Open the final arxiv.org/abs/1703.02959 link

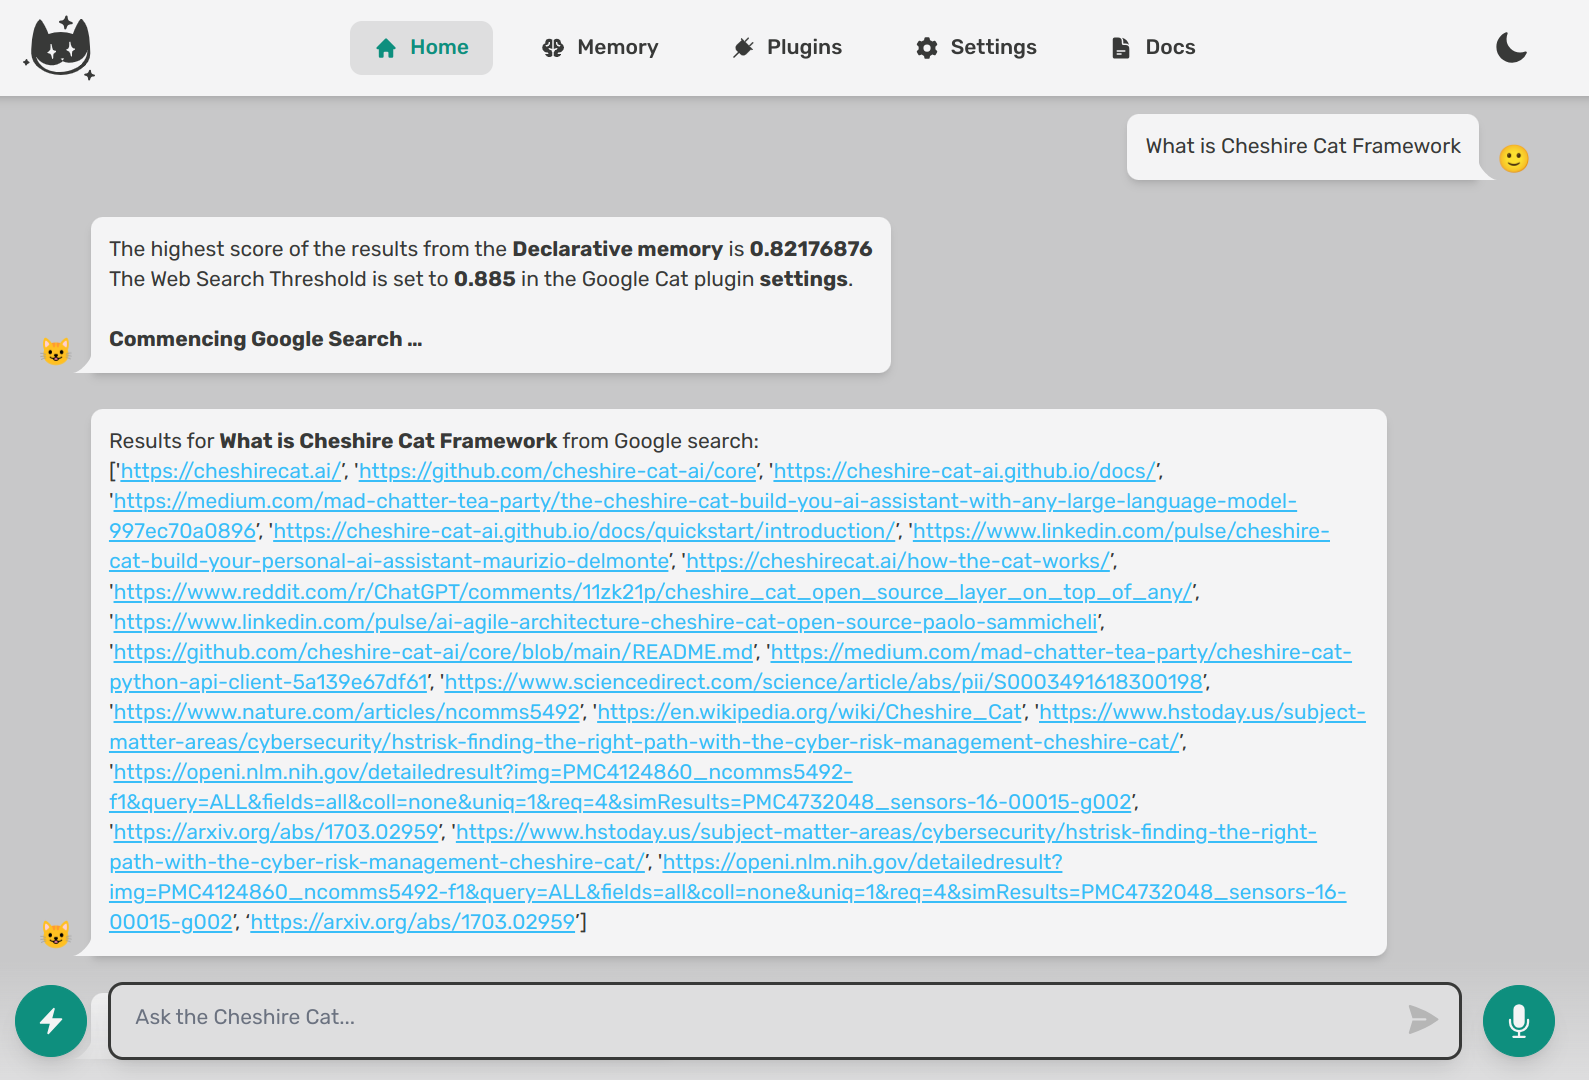click(x=414, y=922)
